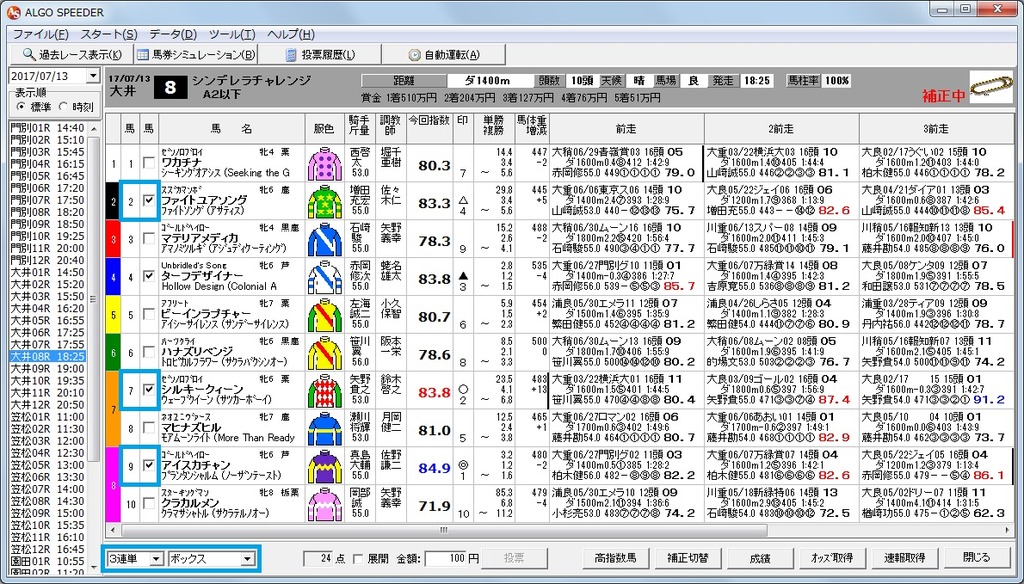Open the ファイル(F) menu
Image resolution: width=1024 pixels, height=584 pixels.
click(40, 35)
